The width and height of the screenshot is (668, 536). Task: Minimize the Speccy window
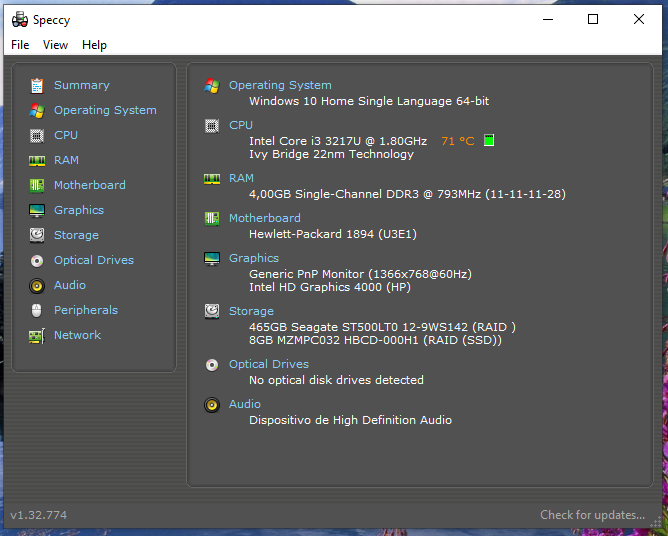[x=548, y=19]
